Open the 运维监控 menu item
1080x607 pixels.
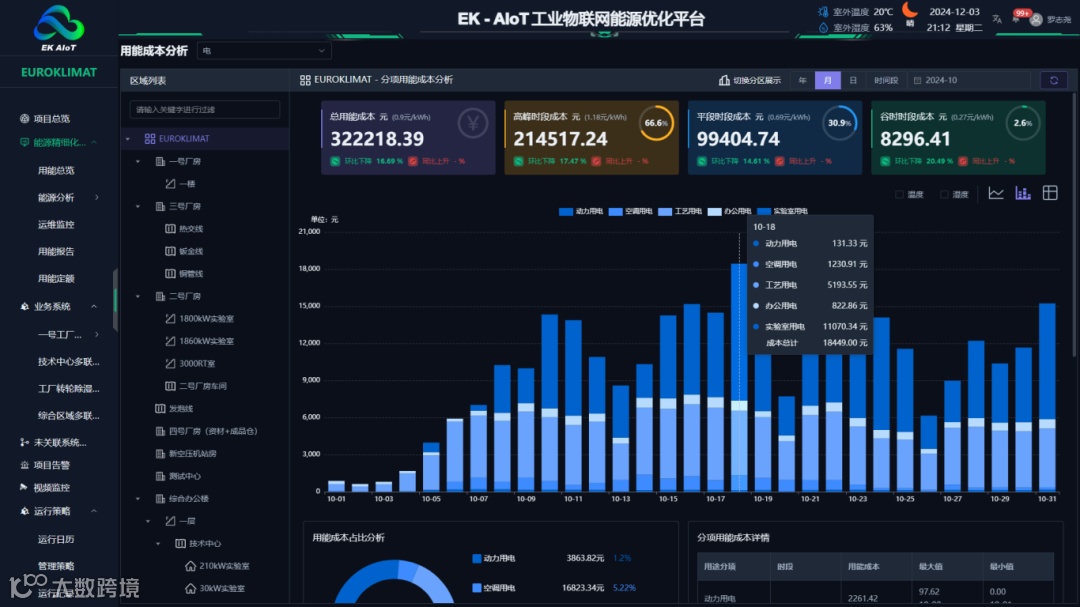[x=56, y=225]
